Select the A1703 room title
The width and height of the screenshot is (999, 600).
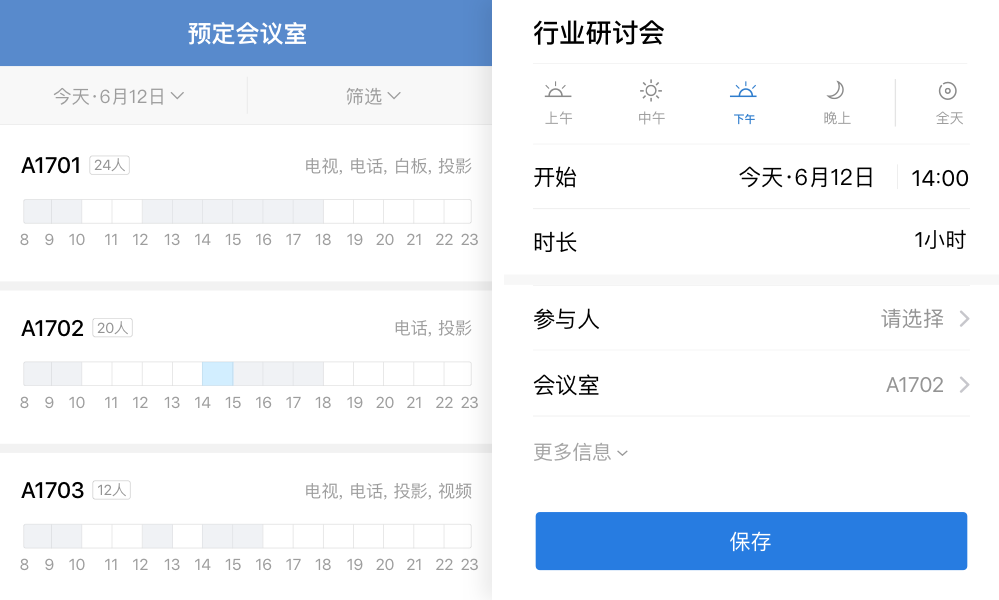pyautogui.click(x=52, y=490)
